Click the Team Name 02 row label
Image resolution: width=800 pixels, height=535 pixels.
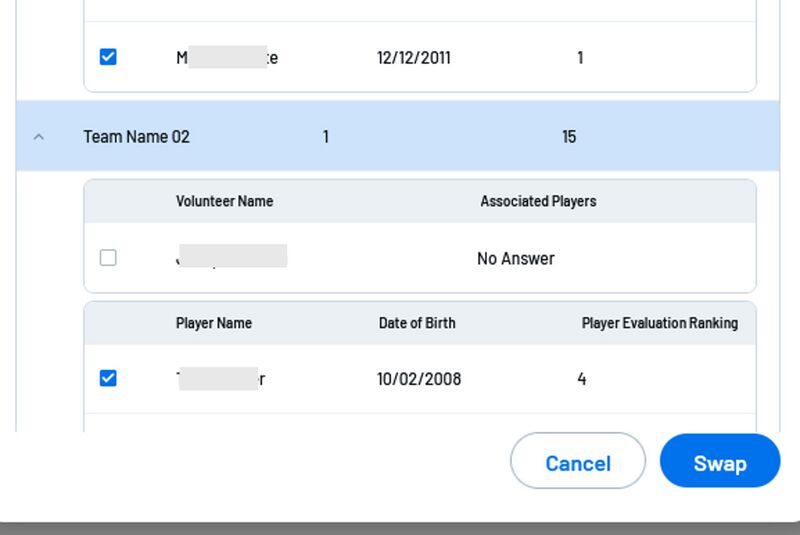point(136,137)
